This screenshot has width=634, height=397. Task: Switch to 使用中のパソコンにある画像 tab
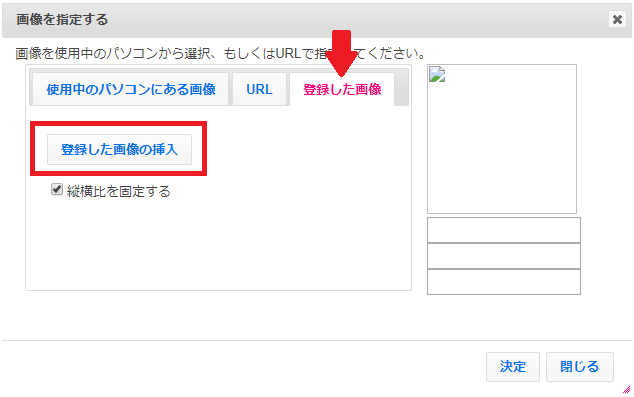131,89
